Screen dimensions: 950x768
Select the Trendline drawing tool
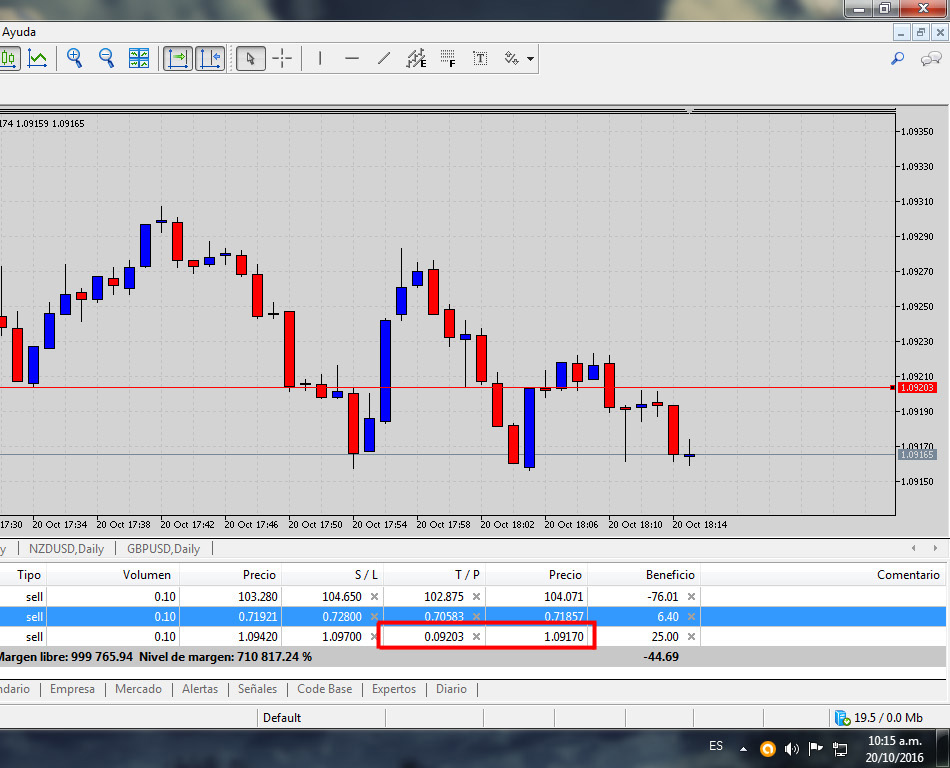point(384,58)
